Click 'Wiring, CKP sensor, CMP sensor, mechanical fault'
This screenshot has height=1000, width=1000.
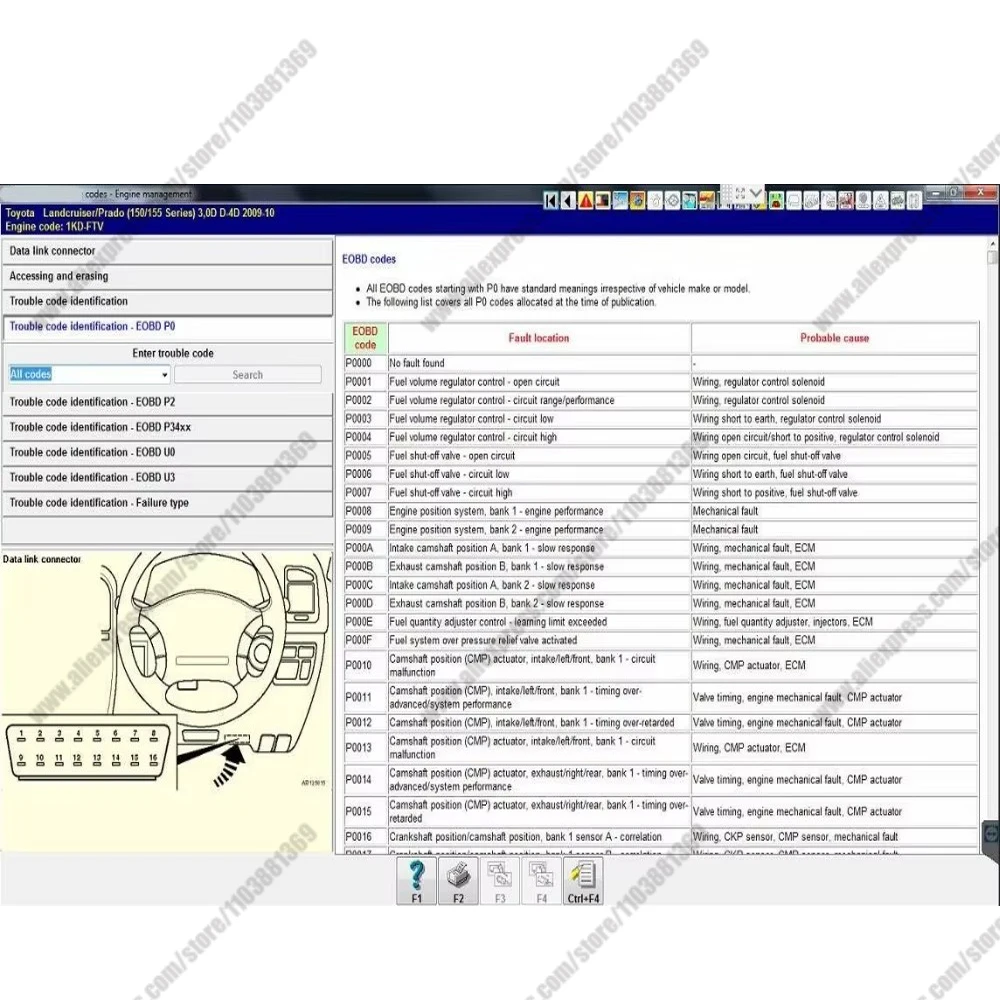click(795, 837)
